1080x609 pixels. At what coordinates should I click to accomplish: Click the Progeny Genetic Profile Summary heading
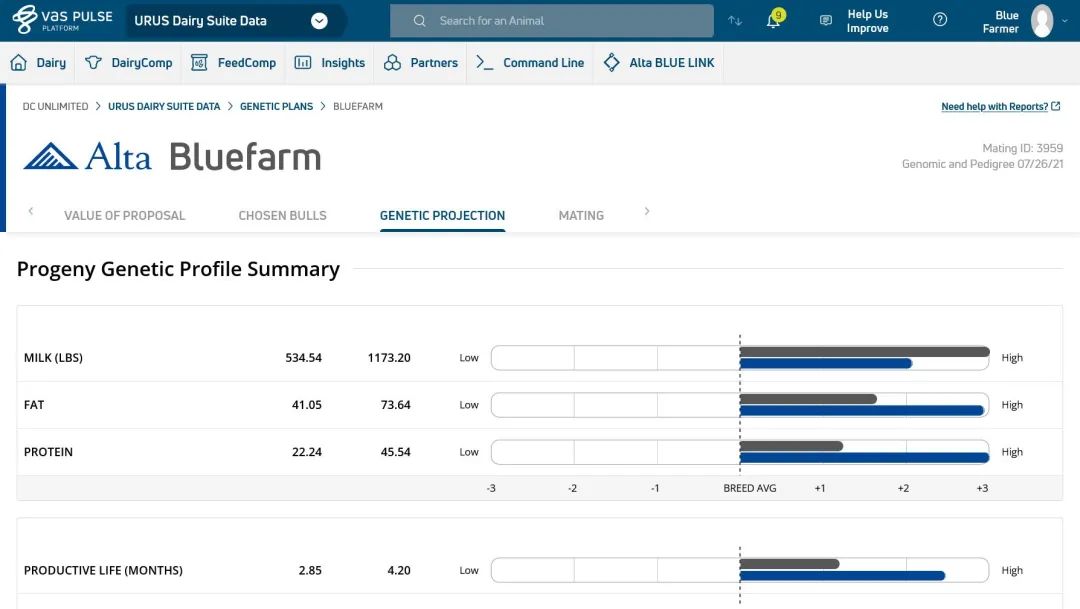[x=178, y=269]
